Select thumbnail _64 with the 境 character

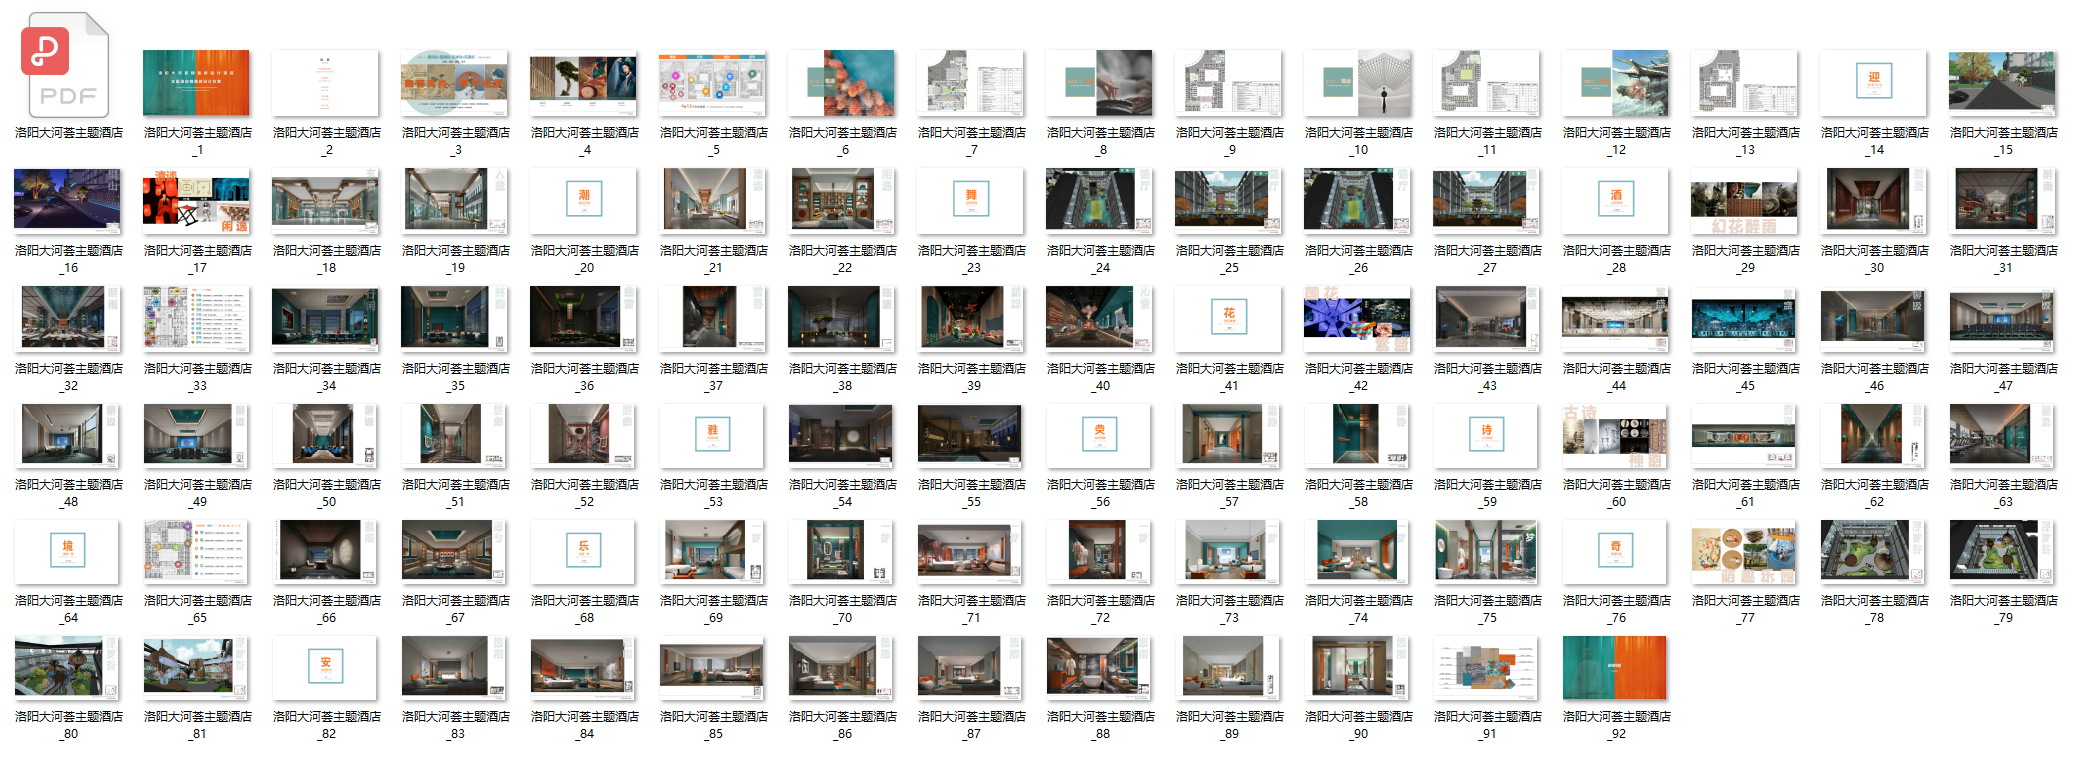tap(67, 551)
